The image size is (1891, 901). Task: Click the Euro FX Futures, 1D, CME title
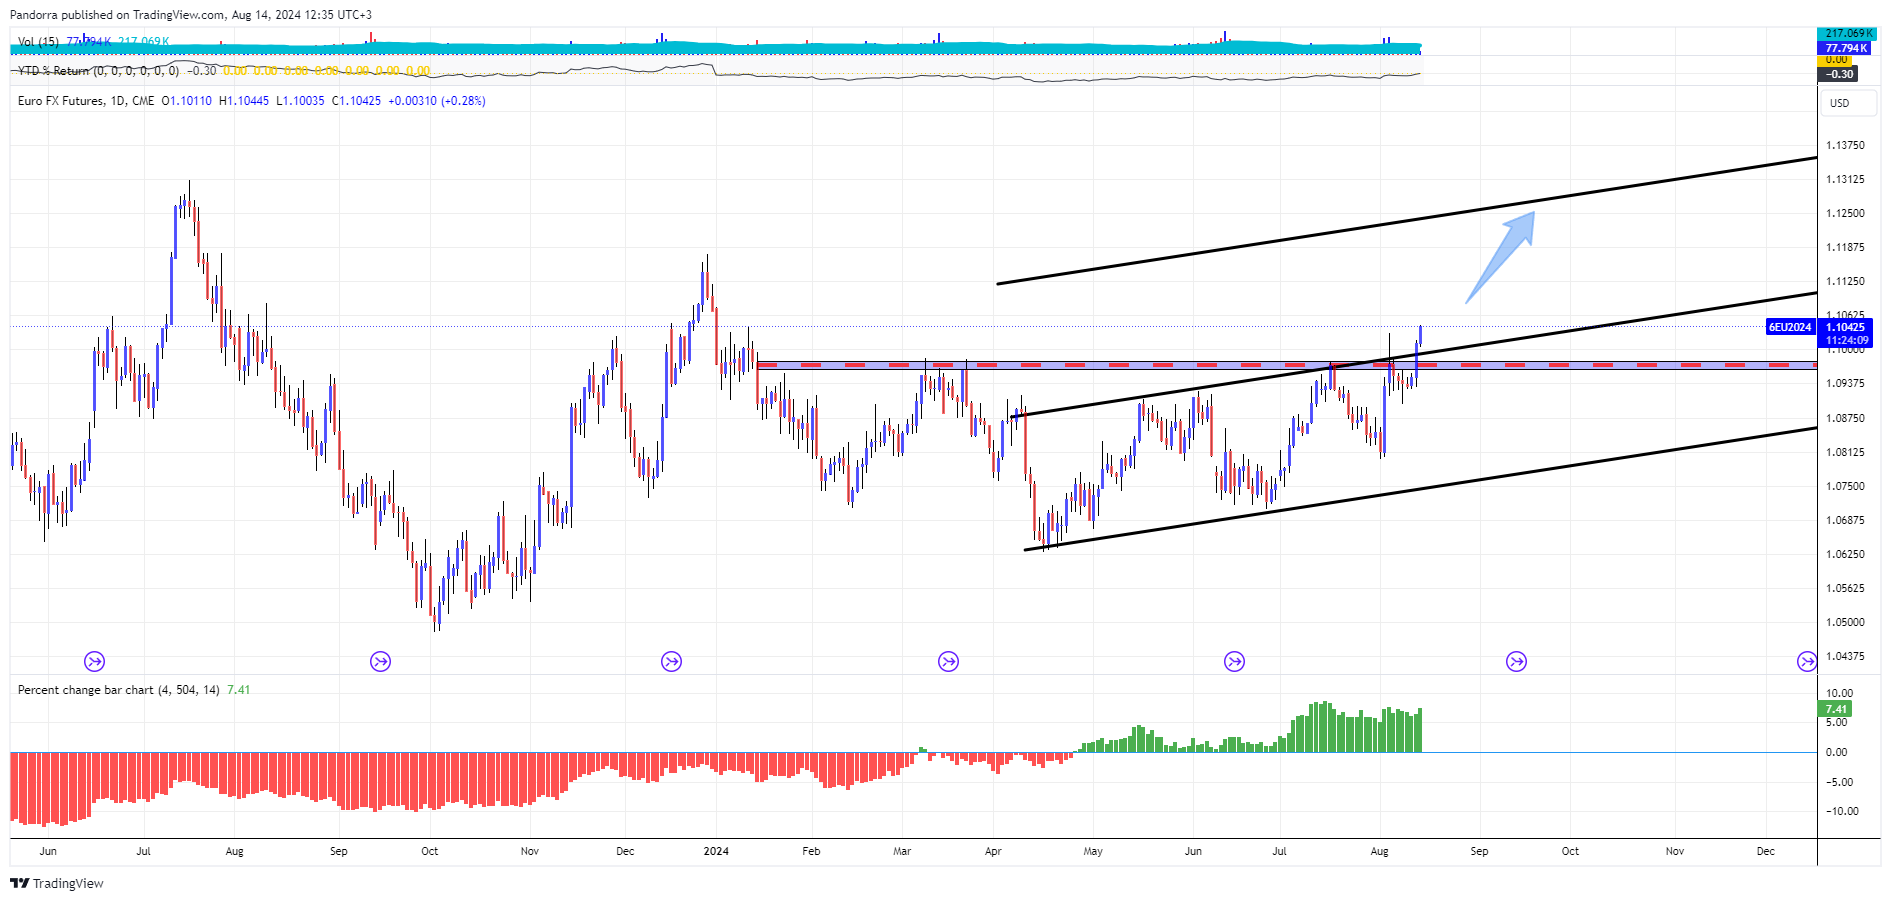point(86,101)
